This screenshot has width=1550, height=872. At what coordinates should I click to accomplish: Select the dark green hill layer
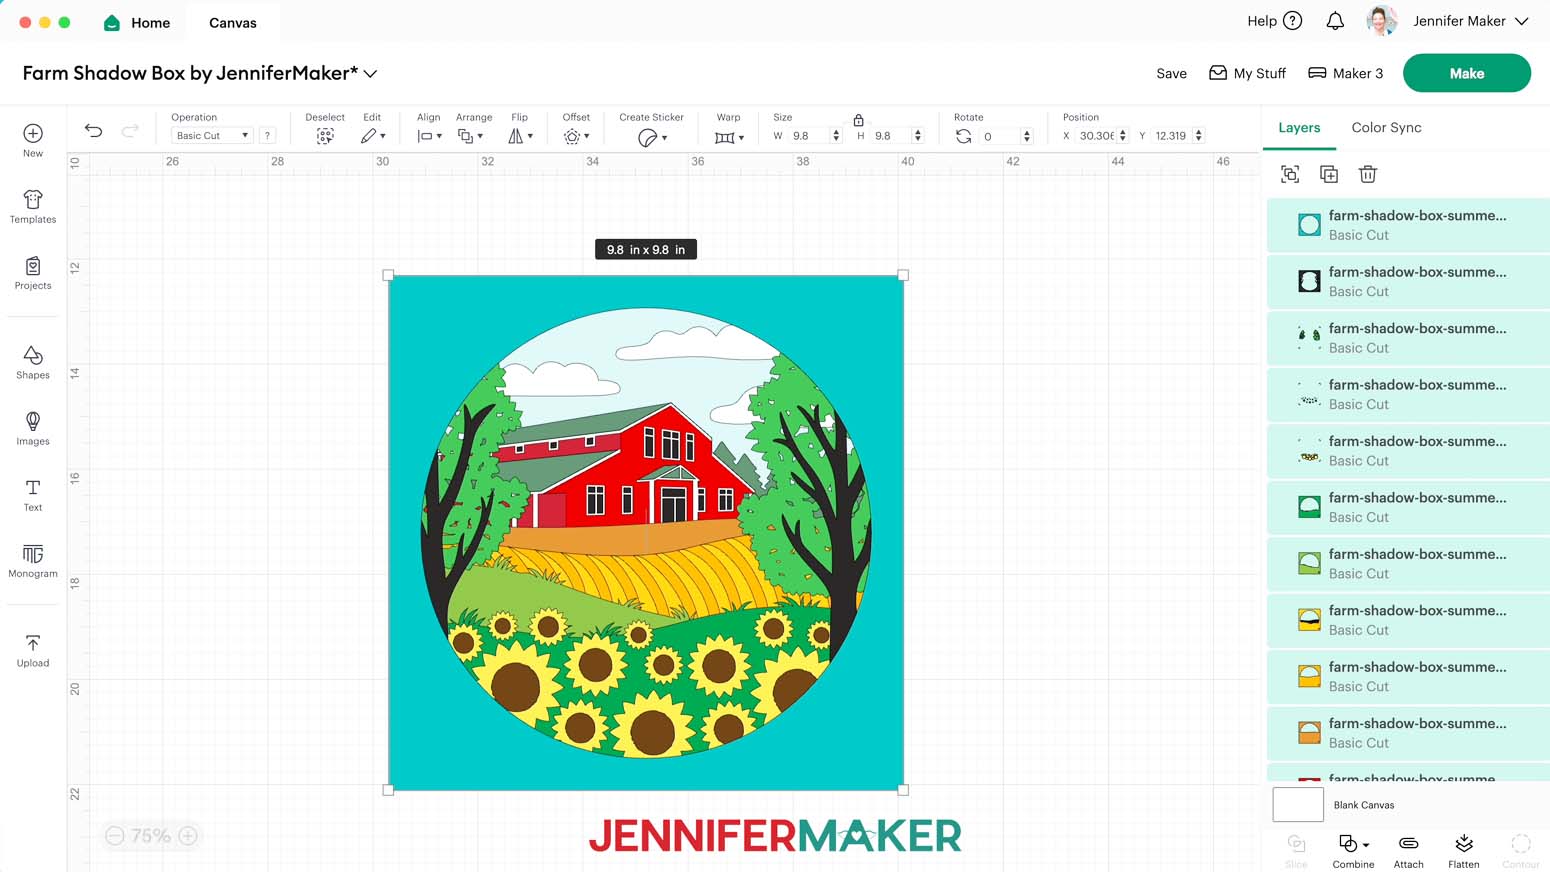pyautogui.click(x=1408, y=507)
